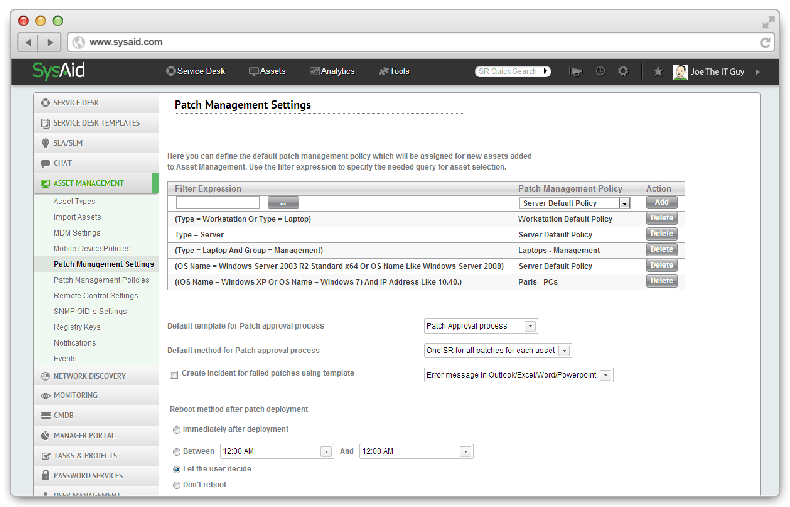Open Error message in Outlook template dropdown
Viewport: 790px width, 507px height.
pos(518,375)
